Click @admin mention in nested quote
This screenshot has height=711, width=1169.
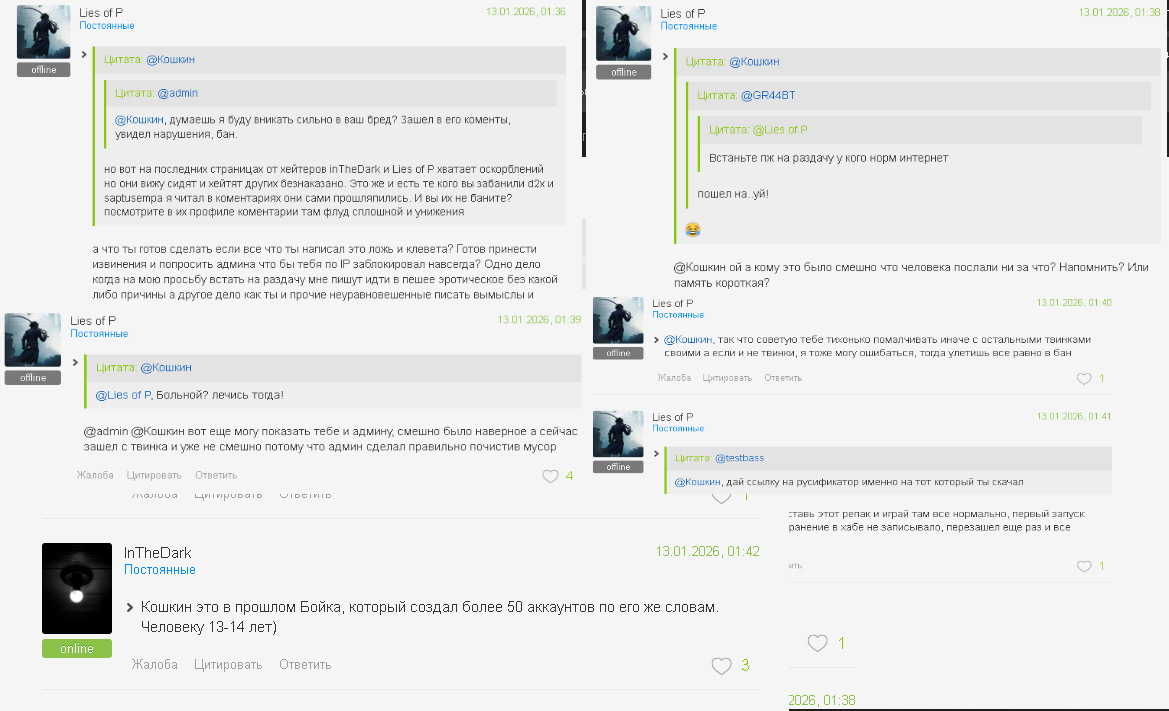pos(177,93)
